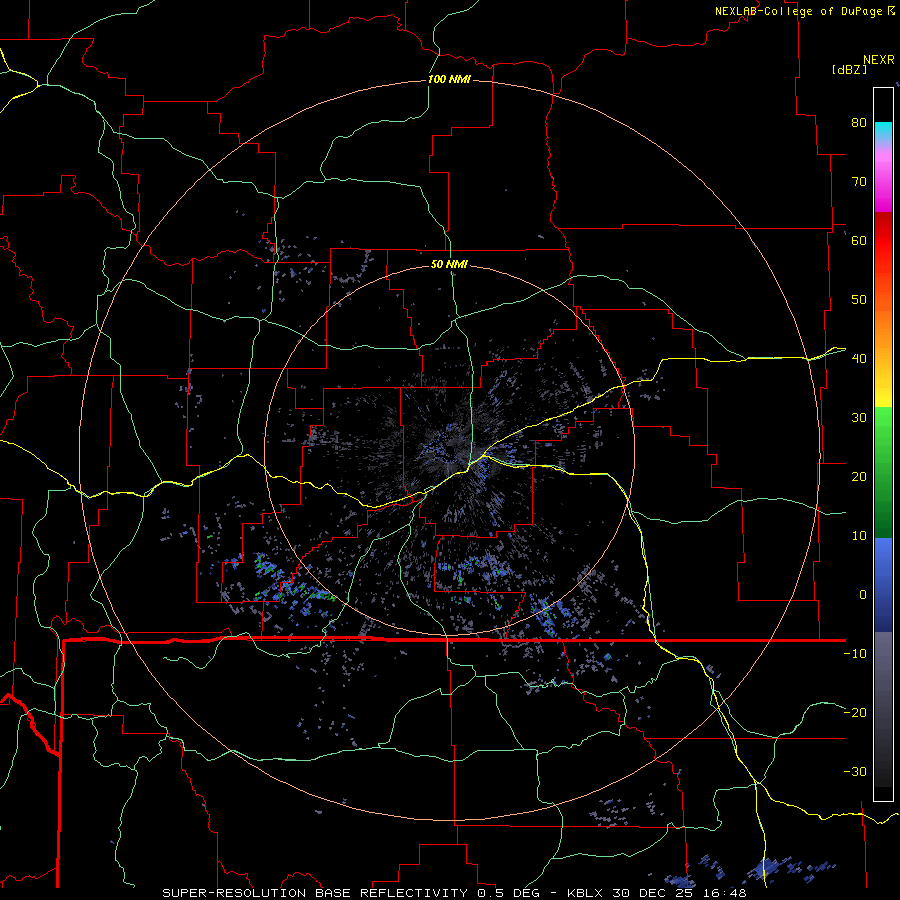The image size is (900, 900).
Task: Click the 70 dBZ scale value
Action: click(859, 181)
